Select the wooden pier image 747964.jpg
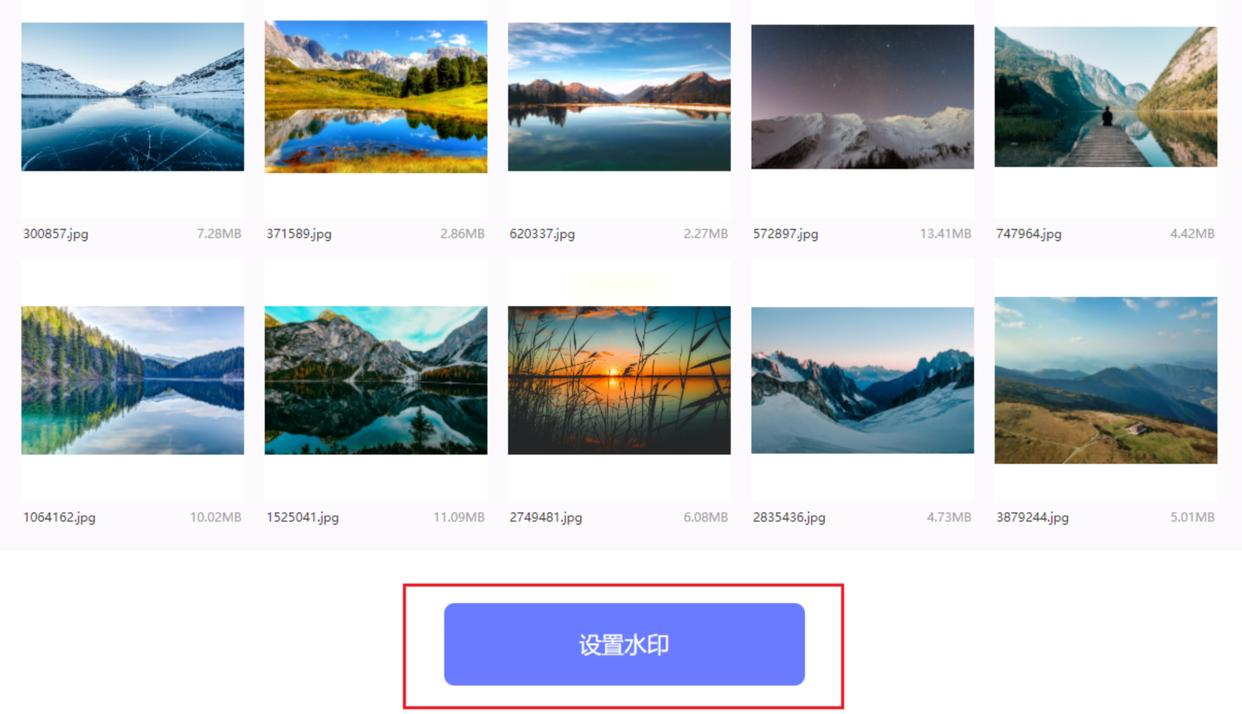 coord(1106,97)
